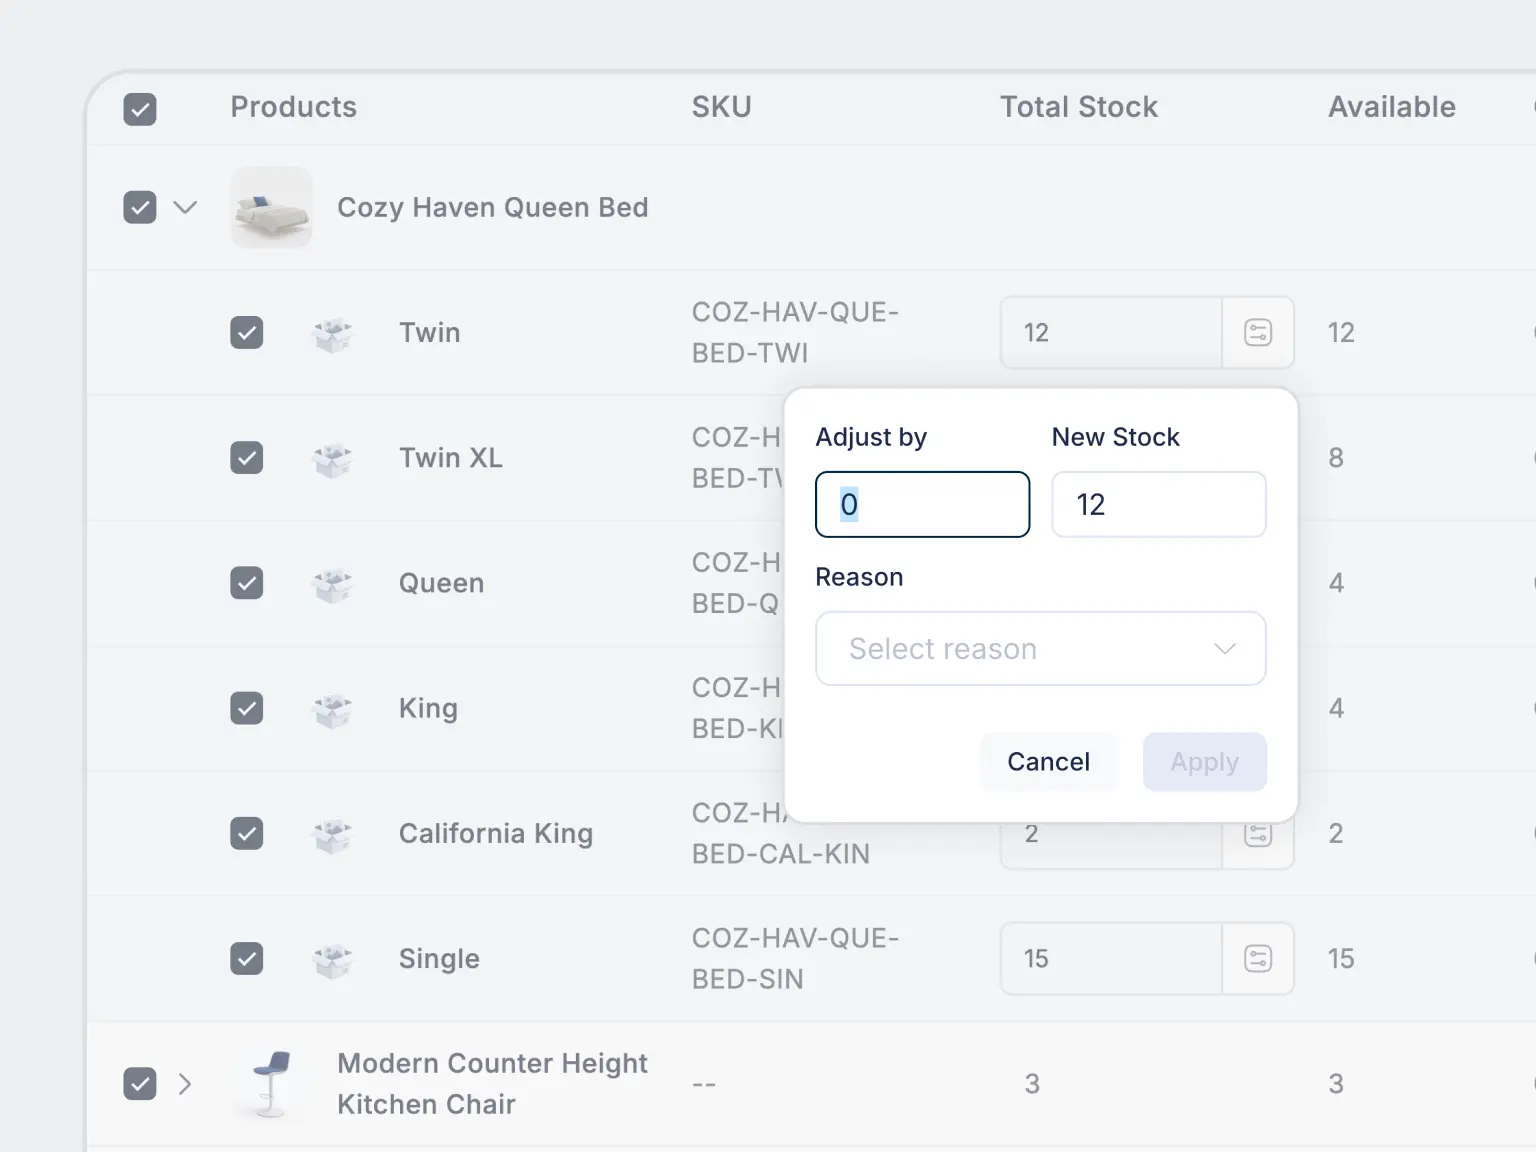Select SKU text COZ-HAV-QUE-BED-TWI
The image size is (1536, 1152).
pos(795,332)
